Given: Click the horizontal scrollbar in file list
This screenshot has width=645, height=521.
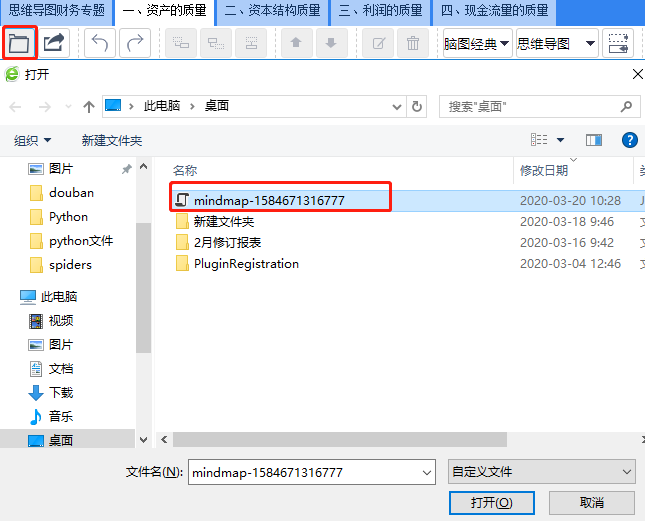Looking at the screenshot, I should (x=339, y=440).
